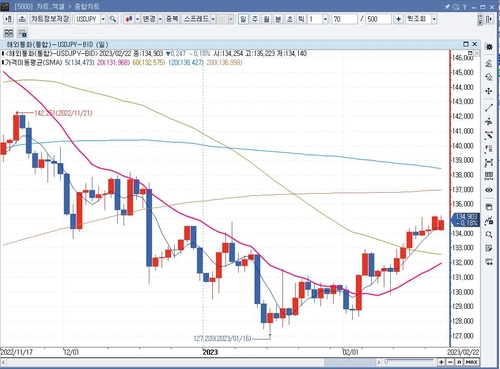Save chart info with 차트정보저장 button
The height and width of the screenshot is (369, 500).
click(x=50, y=19)
